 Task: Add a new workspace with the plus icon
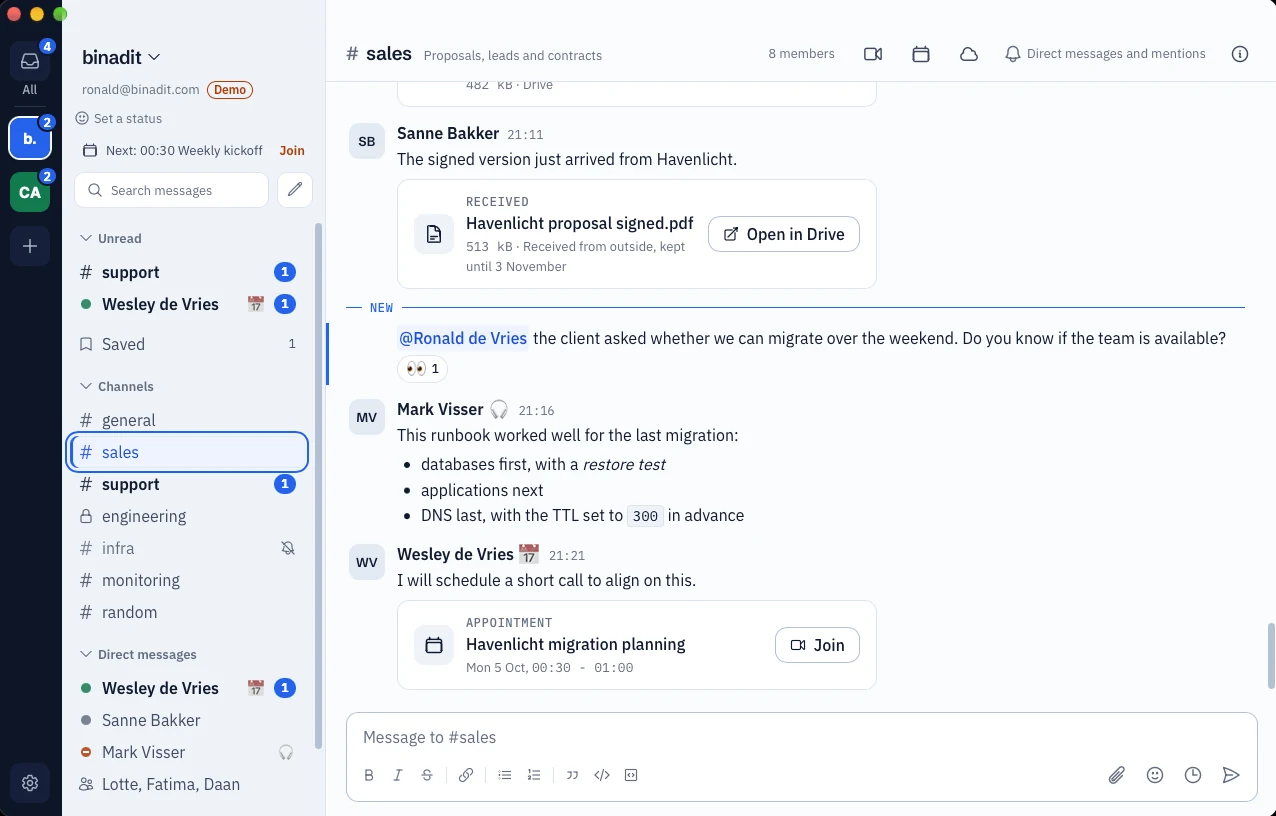(x=30, y=246)
